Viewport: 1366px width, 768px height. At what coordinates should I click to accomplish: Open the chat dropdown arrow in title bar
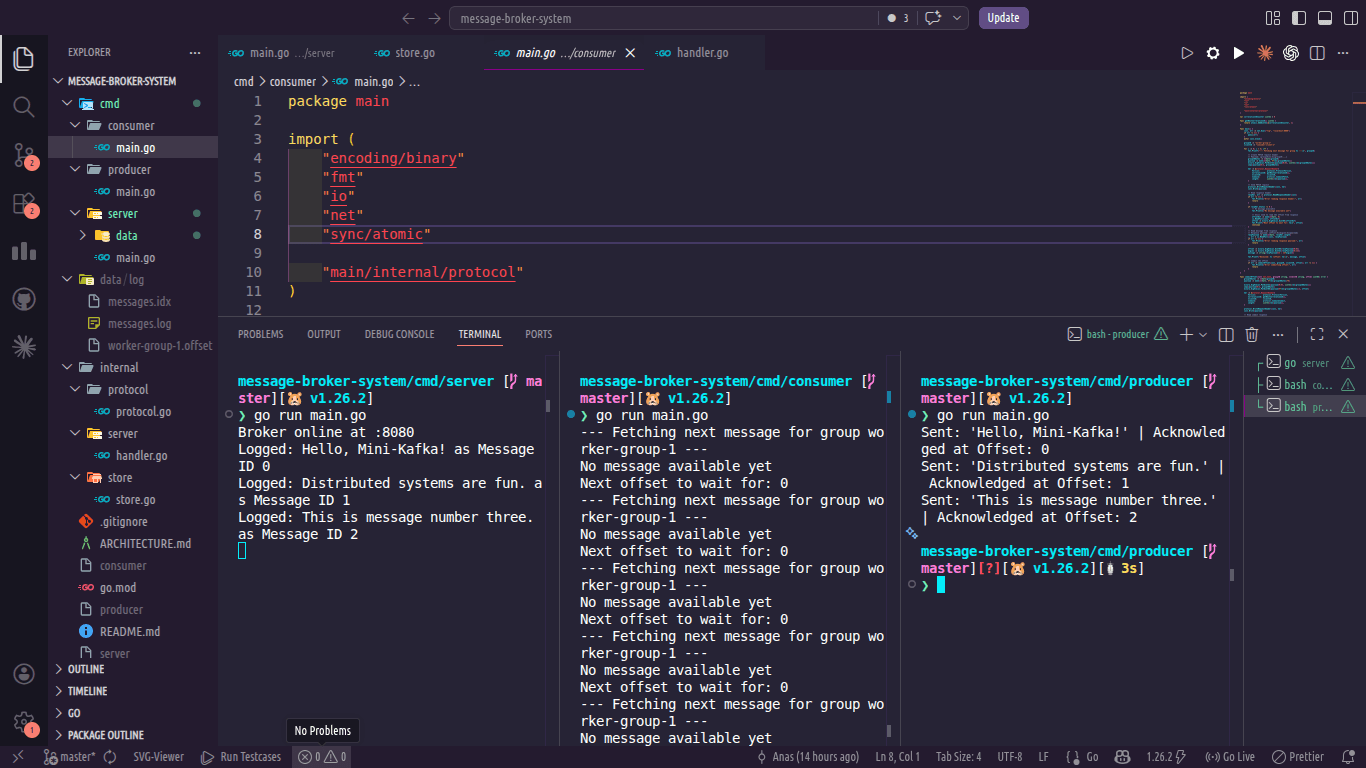(x=958, y=18)
